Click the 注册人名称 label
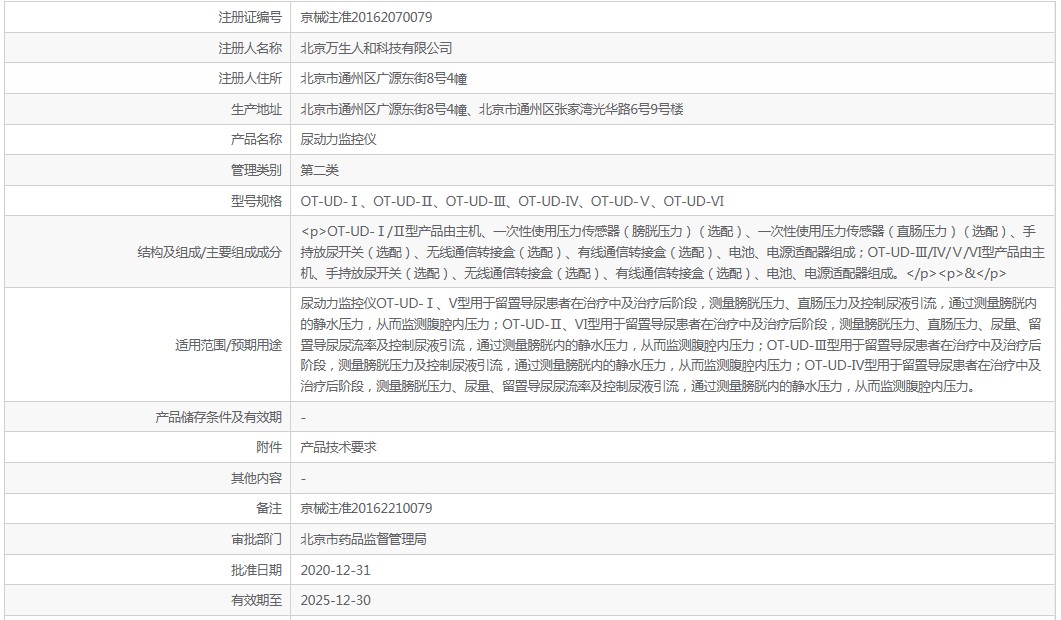1061x620 pixels. click(250, 48)
